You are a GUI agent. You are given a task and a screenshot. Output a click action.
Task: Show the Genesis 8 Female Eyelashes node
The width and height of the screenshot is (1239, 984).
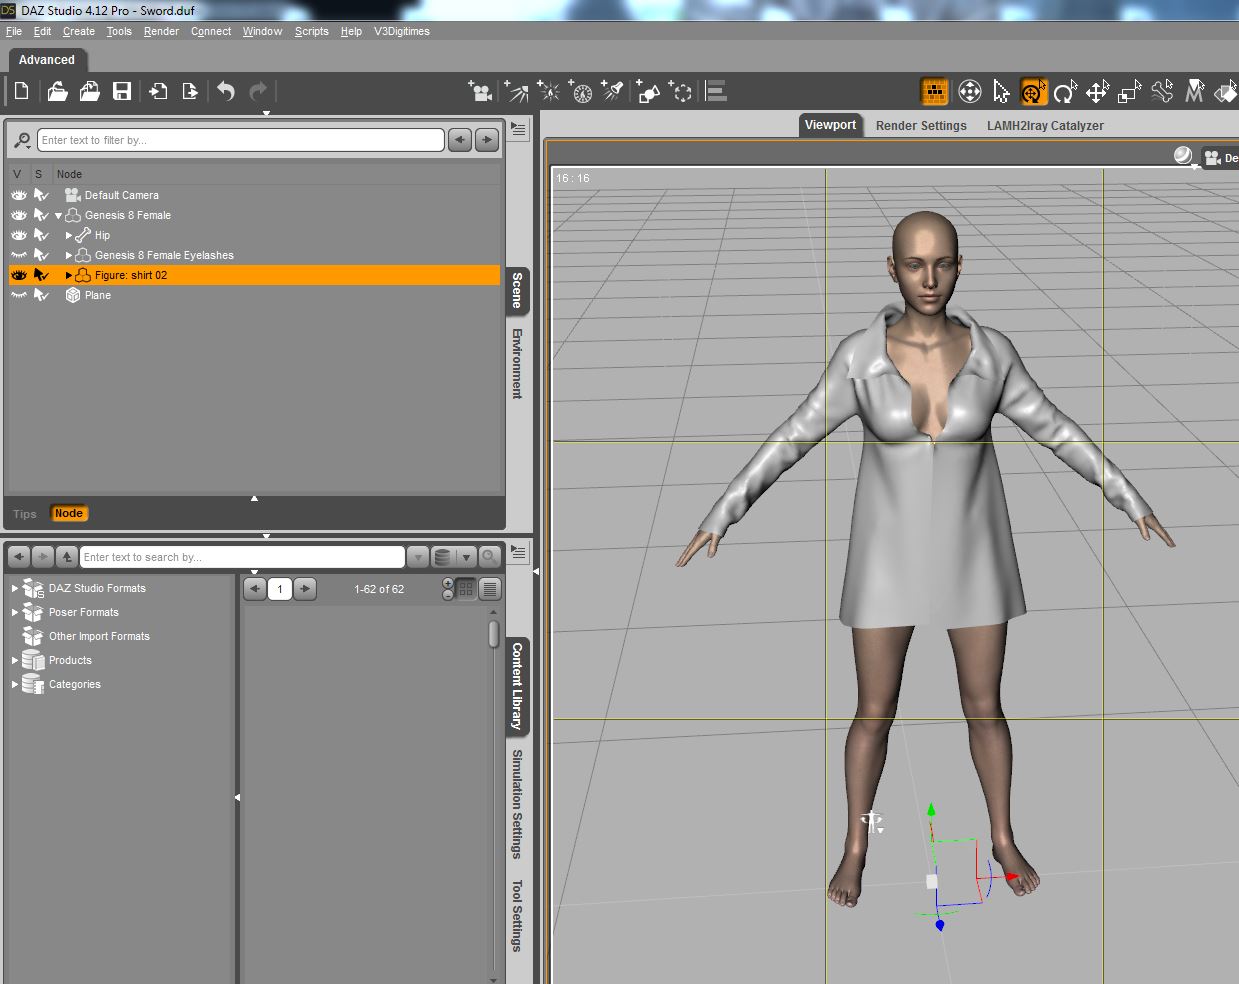19,255
